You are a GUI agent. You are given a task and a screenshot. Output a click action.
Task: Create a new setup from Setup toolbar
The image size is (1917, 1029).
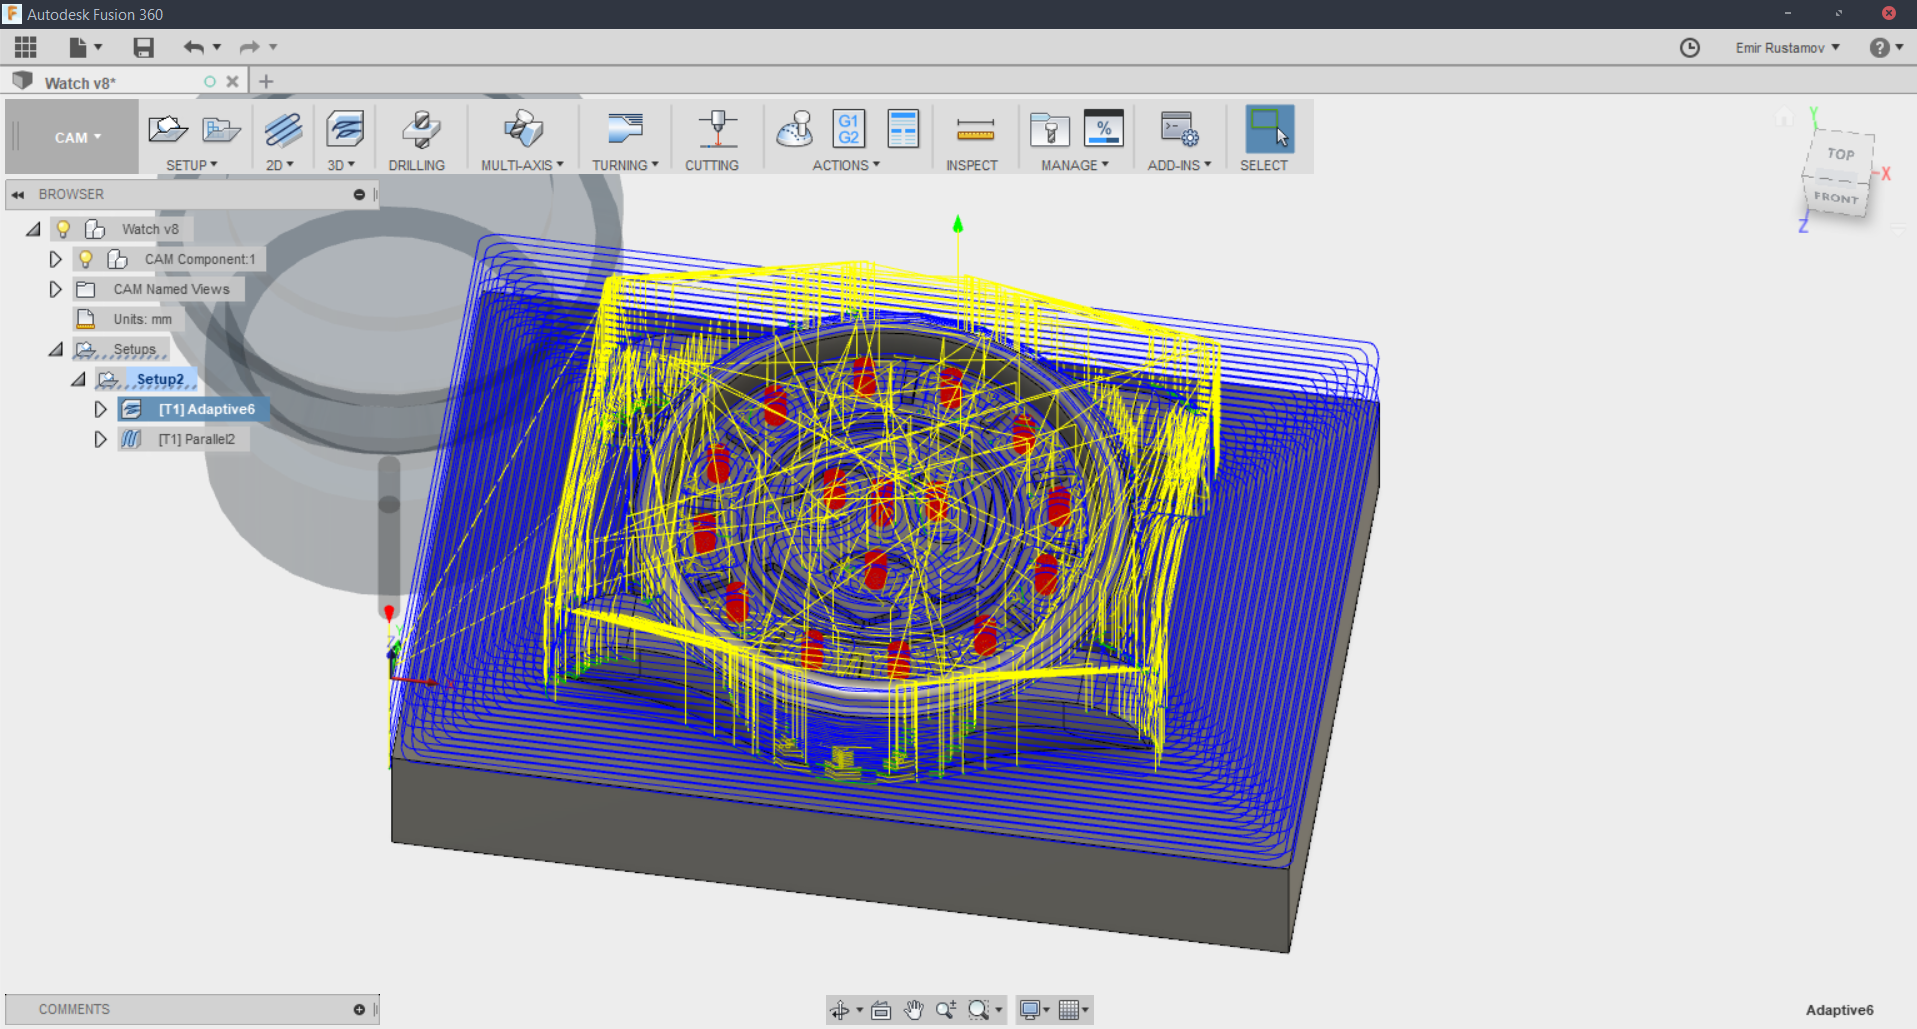168,129
